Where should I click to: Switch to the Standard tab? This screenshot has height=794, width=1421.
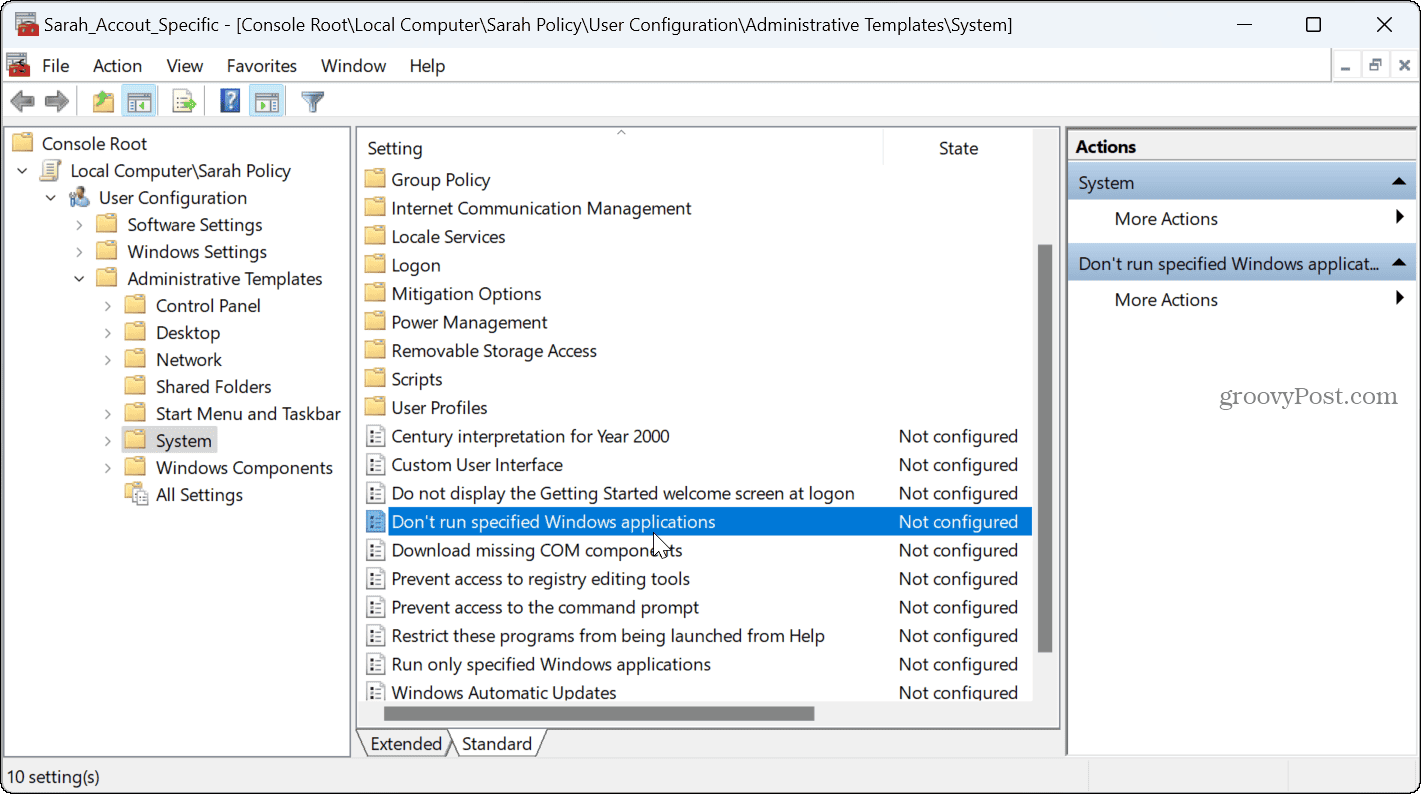(x=497, y=744)
